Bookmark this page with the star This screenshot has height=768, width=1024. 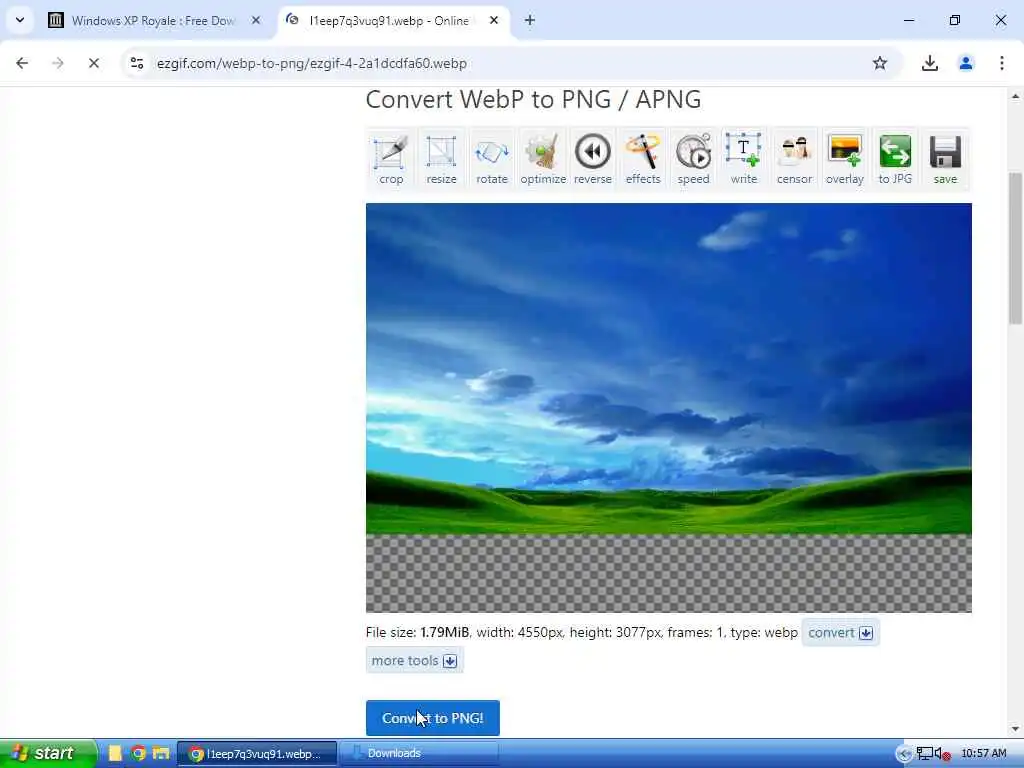[880, 63]
